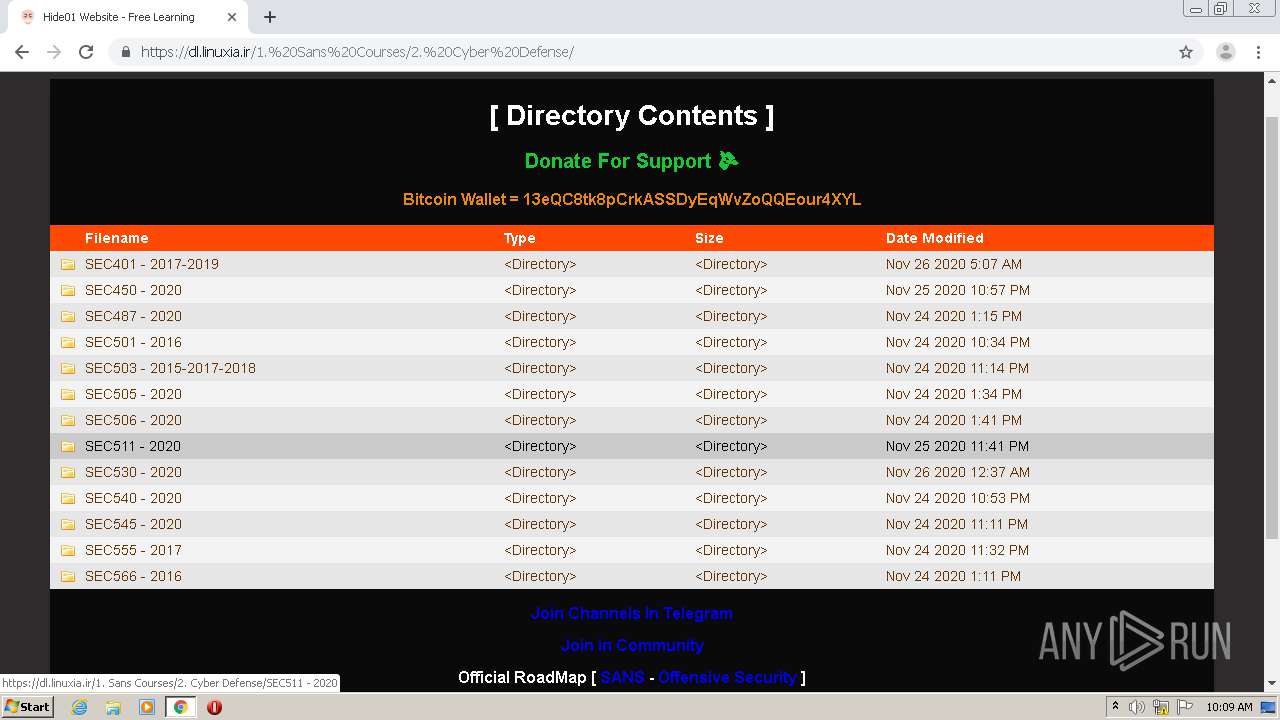
Task: Click folder icon of SEC450 - 2020
Action: (x=68, y=290)
